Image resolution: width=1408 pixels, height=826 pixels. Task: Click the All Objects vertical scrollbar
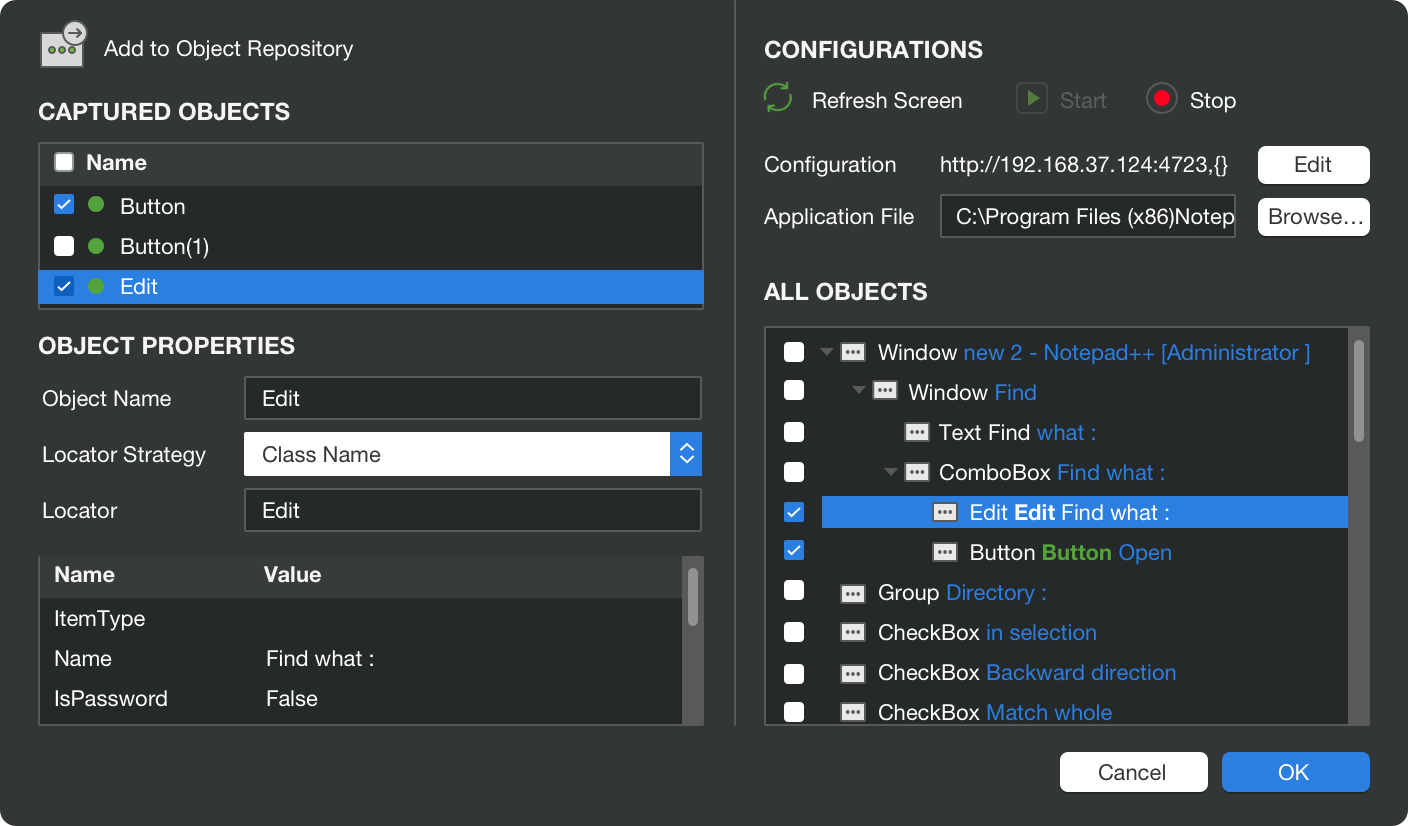click(x=1358, y=392)
